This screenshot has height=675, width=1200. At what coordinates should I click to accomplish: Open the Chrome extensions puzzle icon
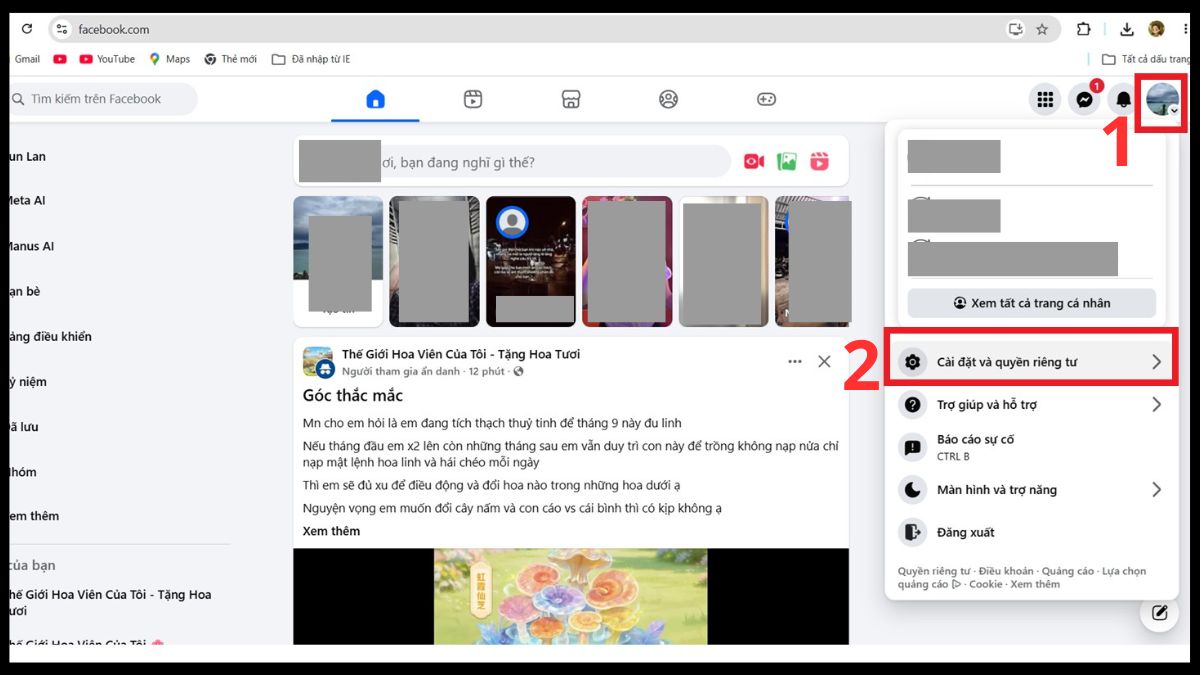1084,29
